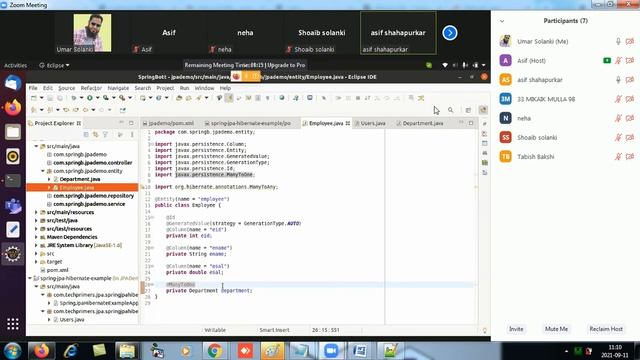This screenshot has height=360, width=640.
Task: Click the Reclaim Host button
Action: click(606, 329)
